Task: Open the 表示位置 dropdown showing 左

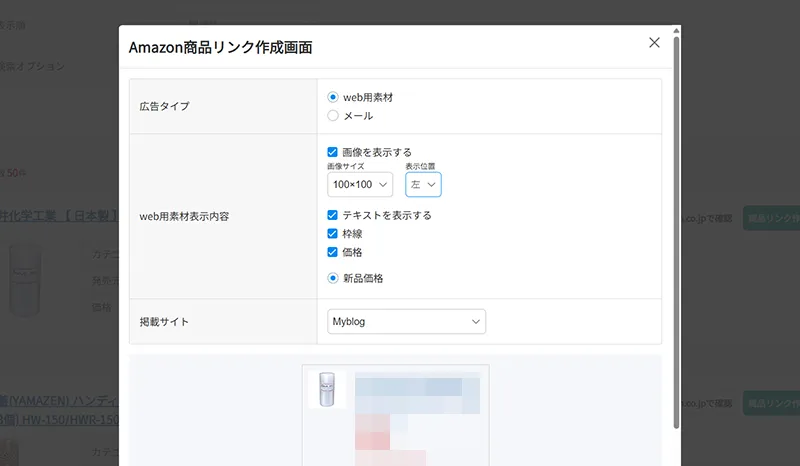Action: click(423, 184)
